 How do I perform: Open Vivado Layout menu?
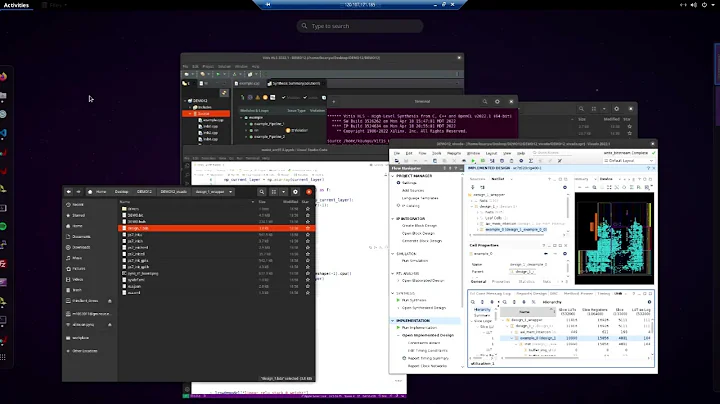491,153
